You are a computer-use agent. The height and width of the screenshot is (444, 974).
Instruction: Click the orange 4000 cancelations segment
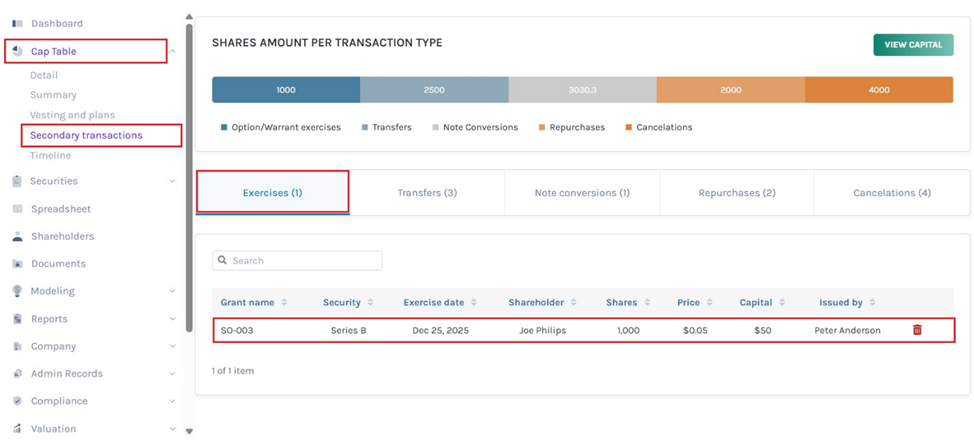click(879, 89)
